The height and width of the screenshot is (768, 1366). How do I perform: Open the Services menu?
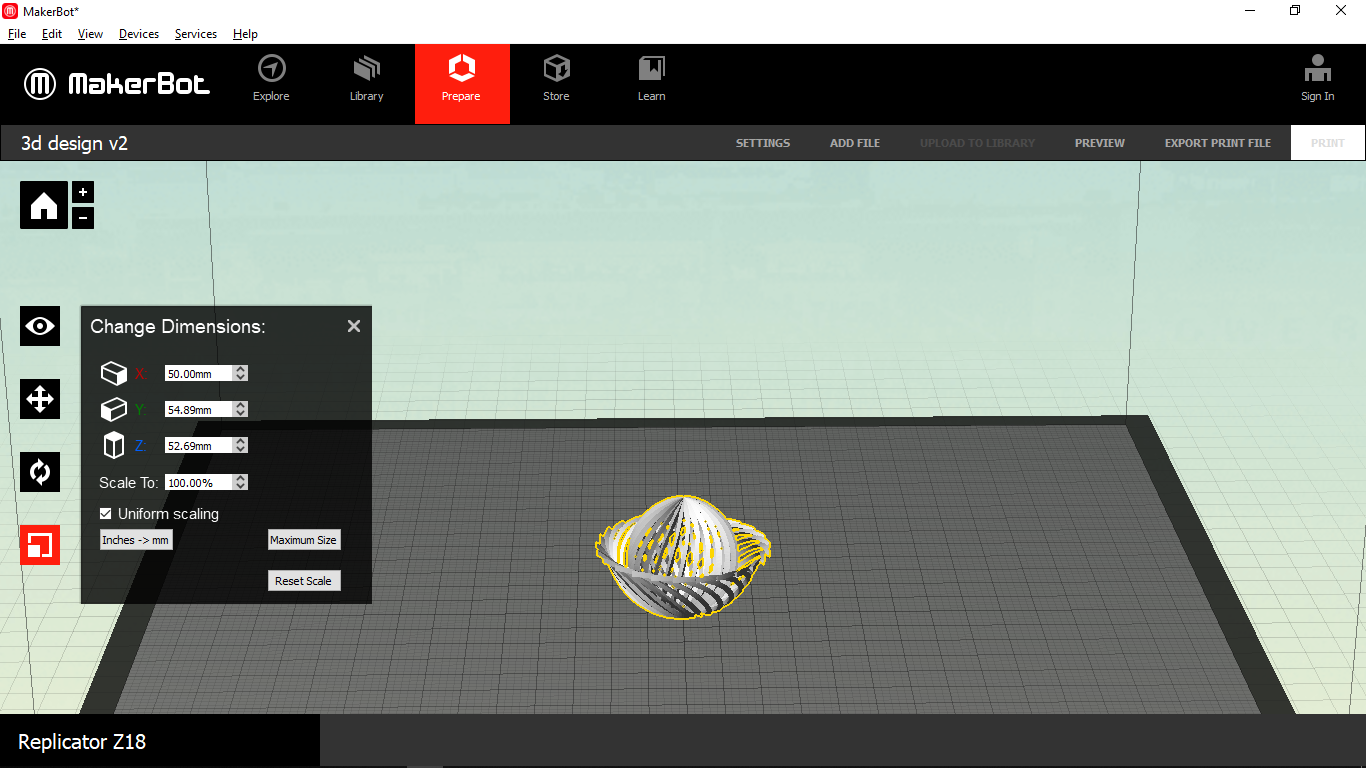pos(196,34)
